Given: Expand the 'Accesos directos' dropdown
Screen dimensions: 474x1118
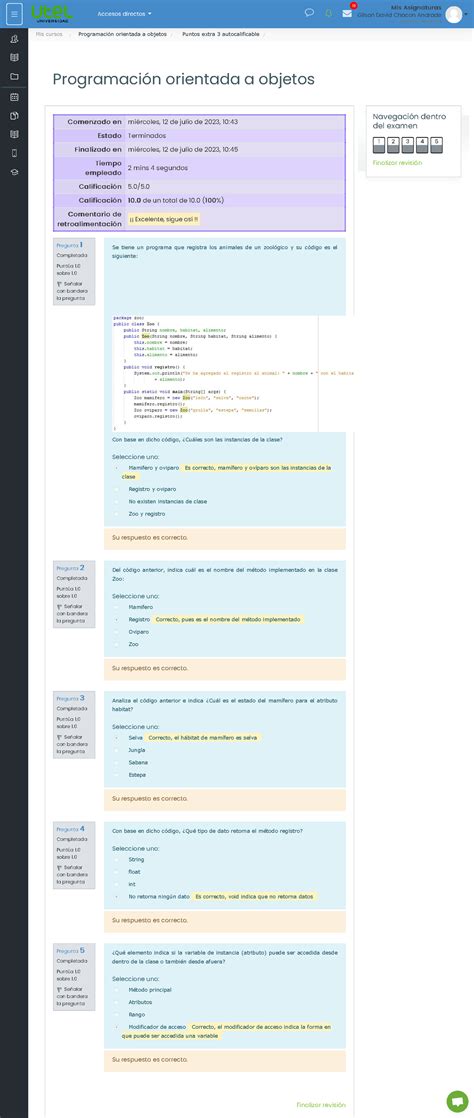Looking at the screenshot, I should [x=125, y=14].
